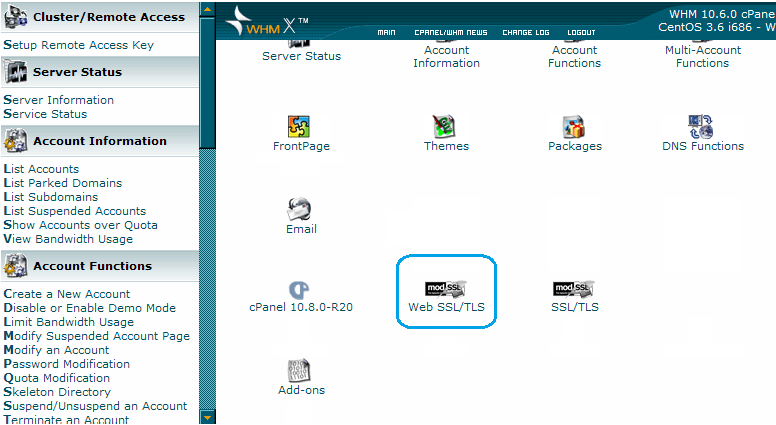
Task: Open the SSL/TLS modSSL icon
Action: click(574, 288)
